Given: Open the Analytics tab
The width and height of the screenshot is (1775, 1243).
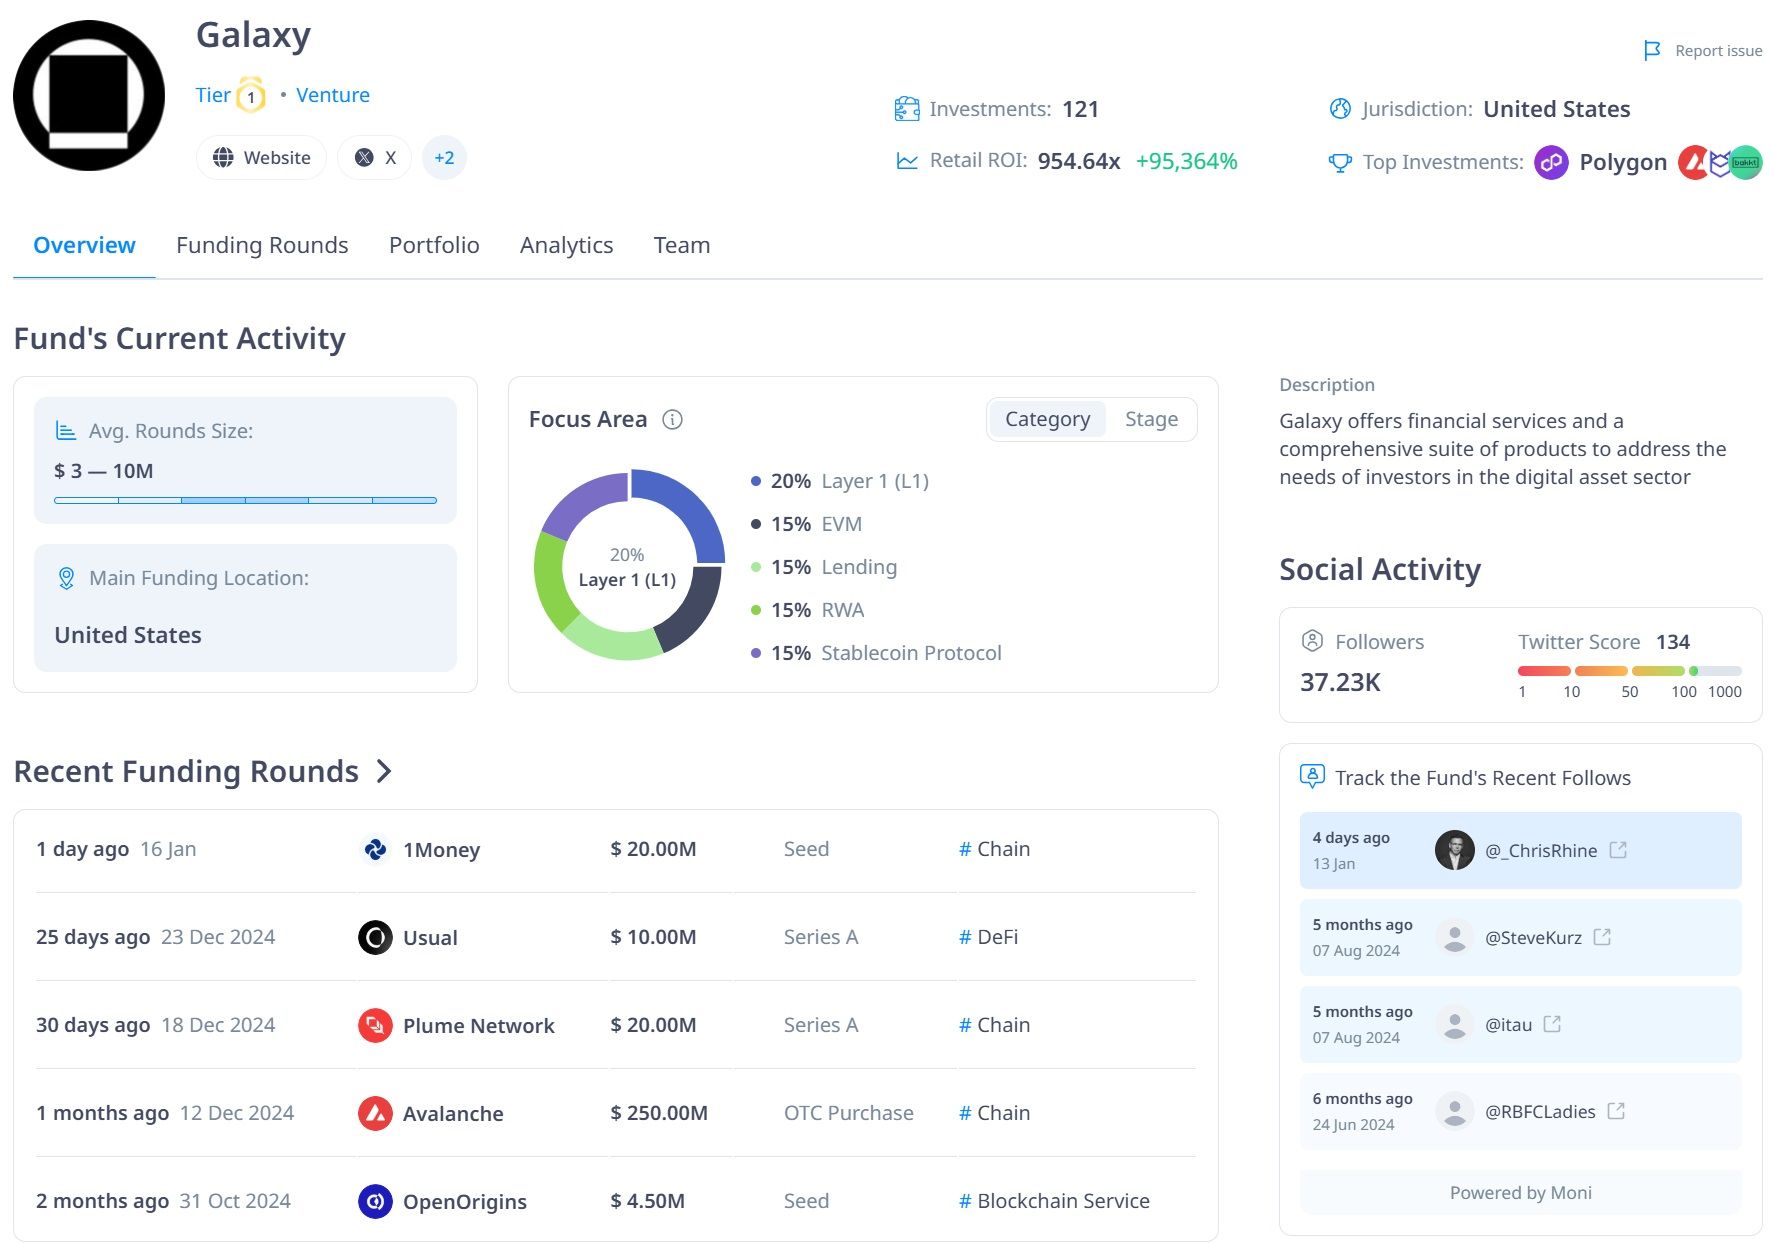Looking at the screenshot, I should (566, 245).
